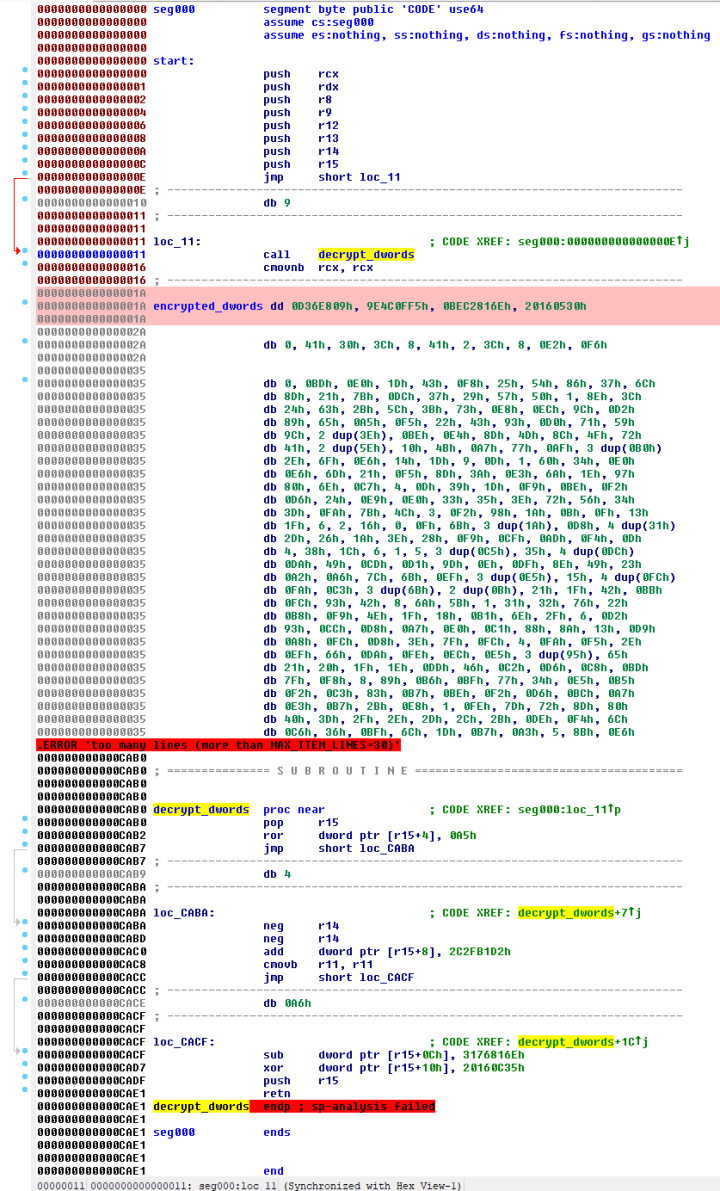Click 'neg r14' at address 000000000000CABA
Viewport: 720px width, 1191px height.
[301, 926]
